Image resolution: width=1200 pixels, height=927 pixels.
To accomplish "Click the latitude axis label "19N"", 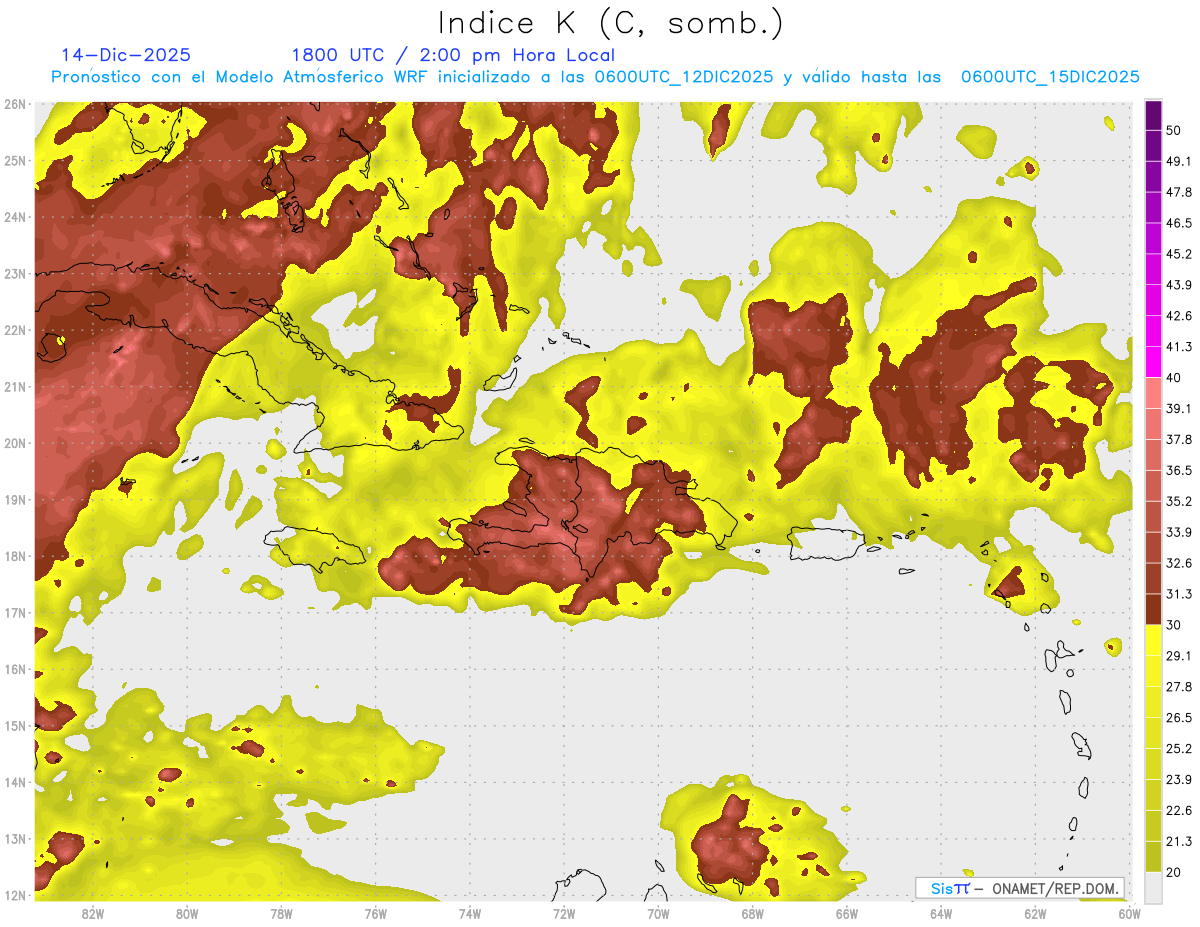I will 15,499.
